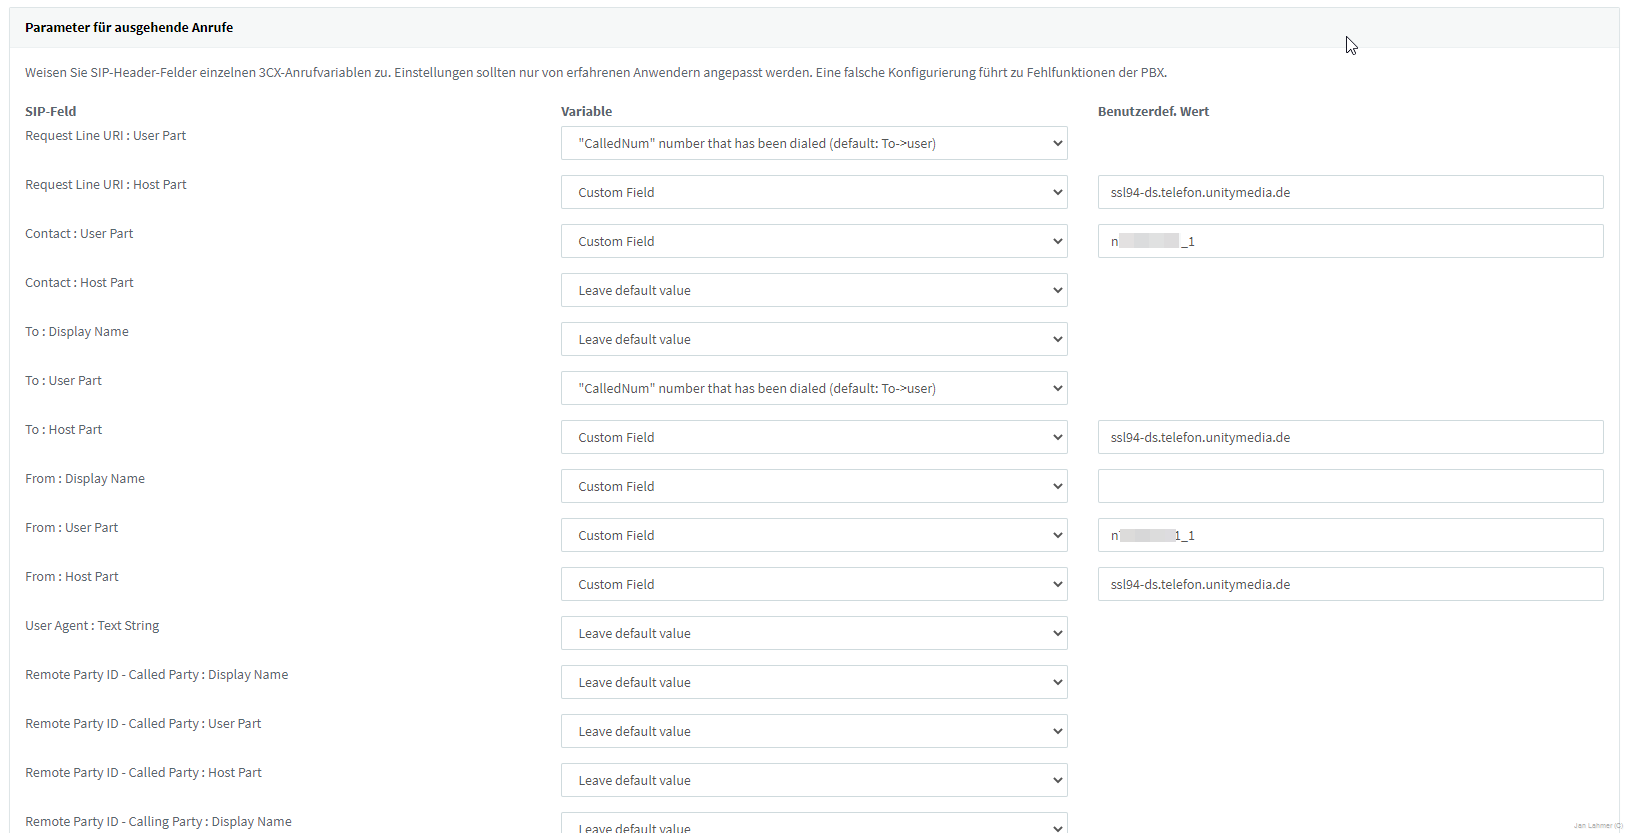
Task: Focus To Host Part custom value field
Action: (x=1350, y=437)
